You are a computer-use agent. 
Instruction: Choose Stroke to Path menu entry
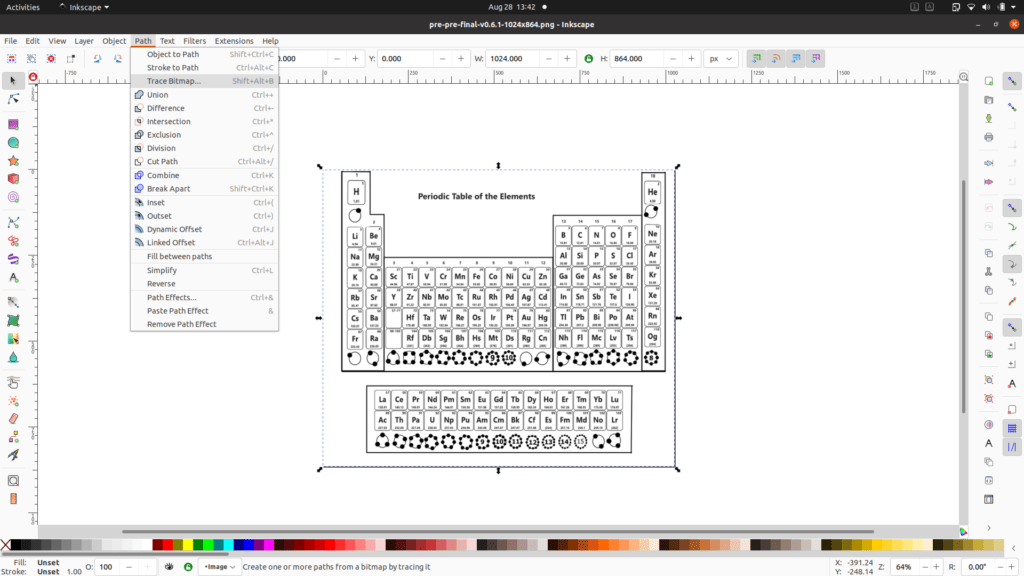pyautogui.click(x=204, y=67)
